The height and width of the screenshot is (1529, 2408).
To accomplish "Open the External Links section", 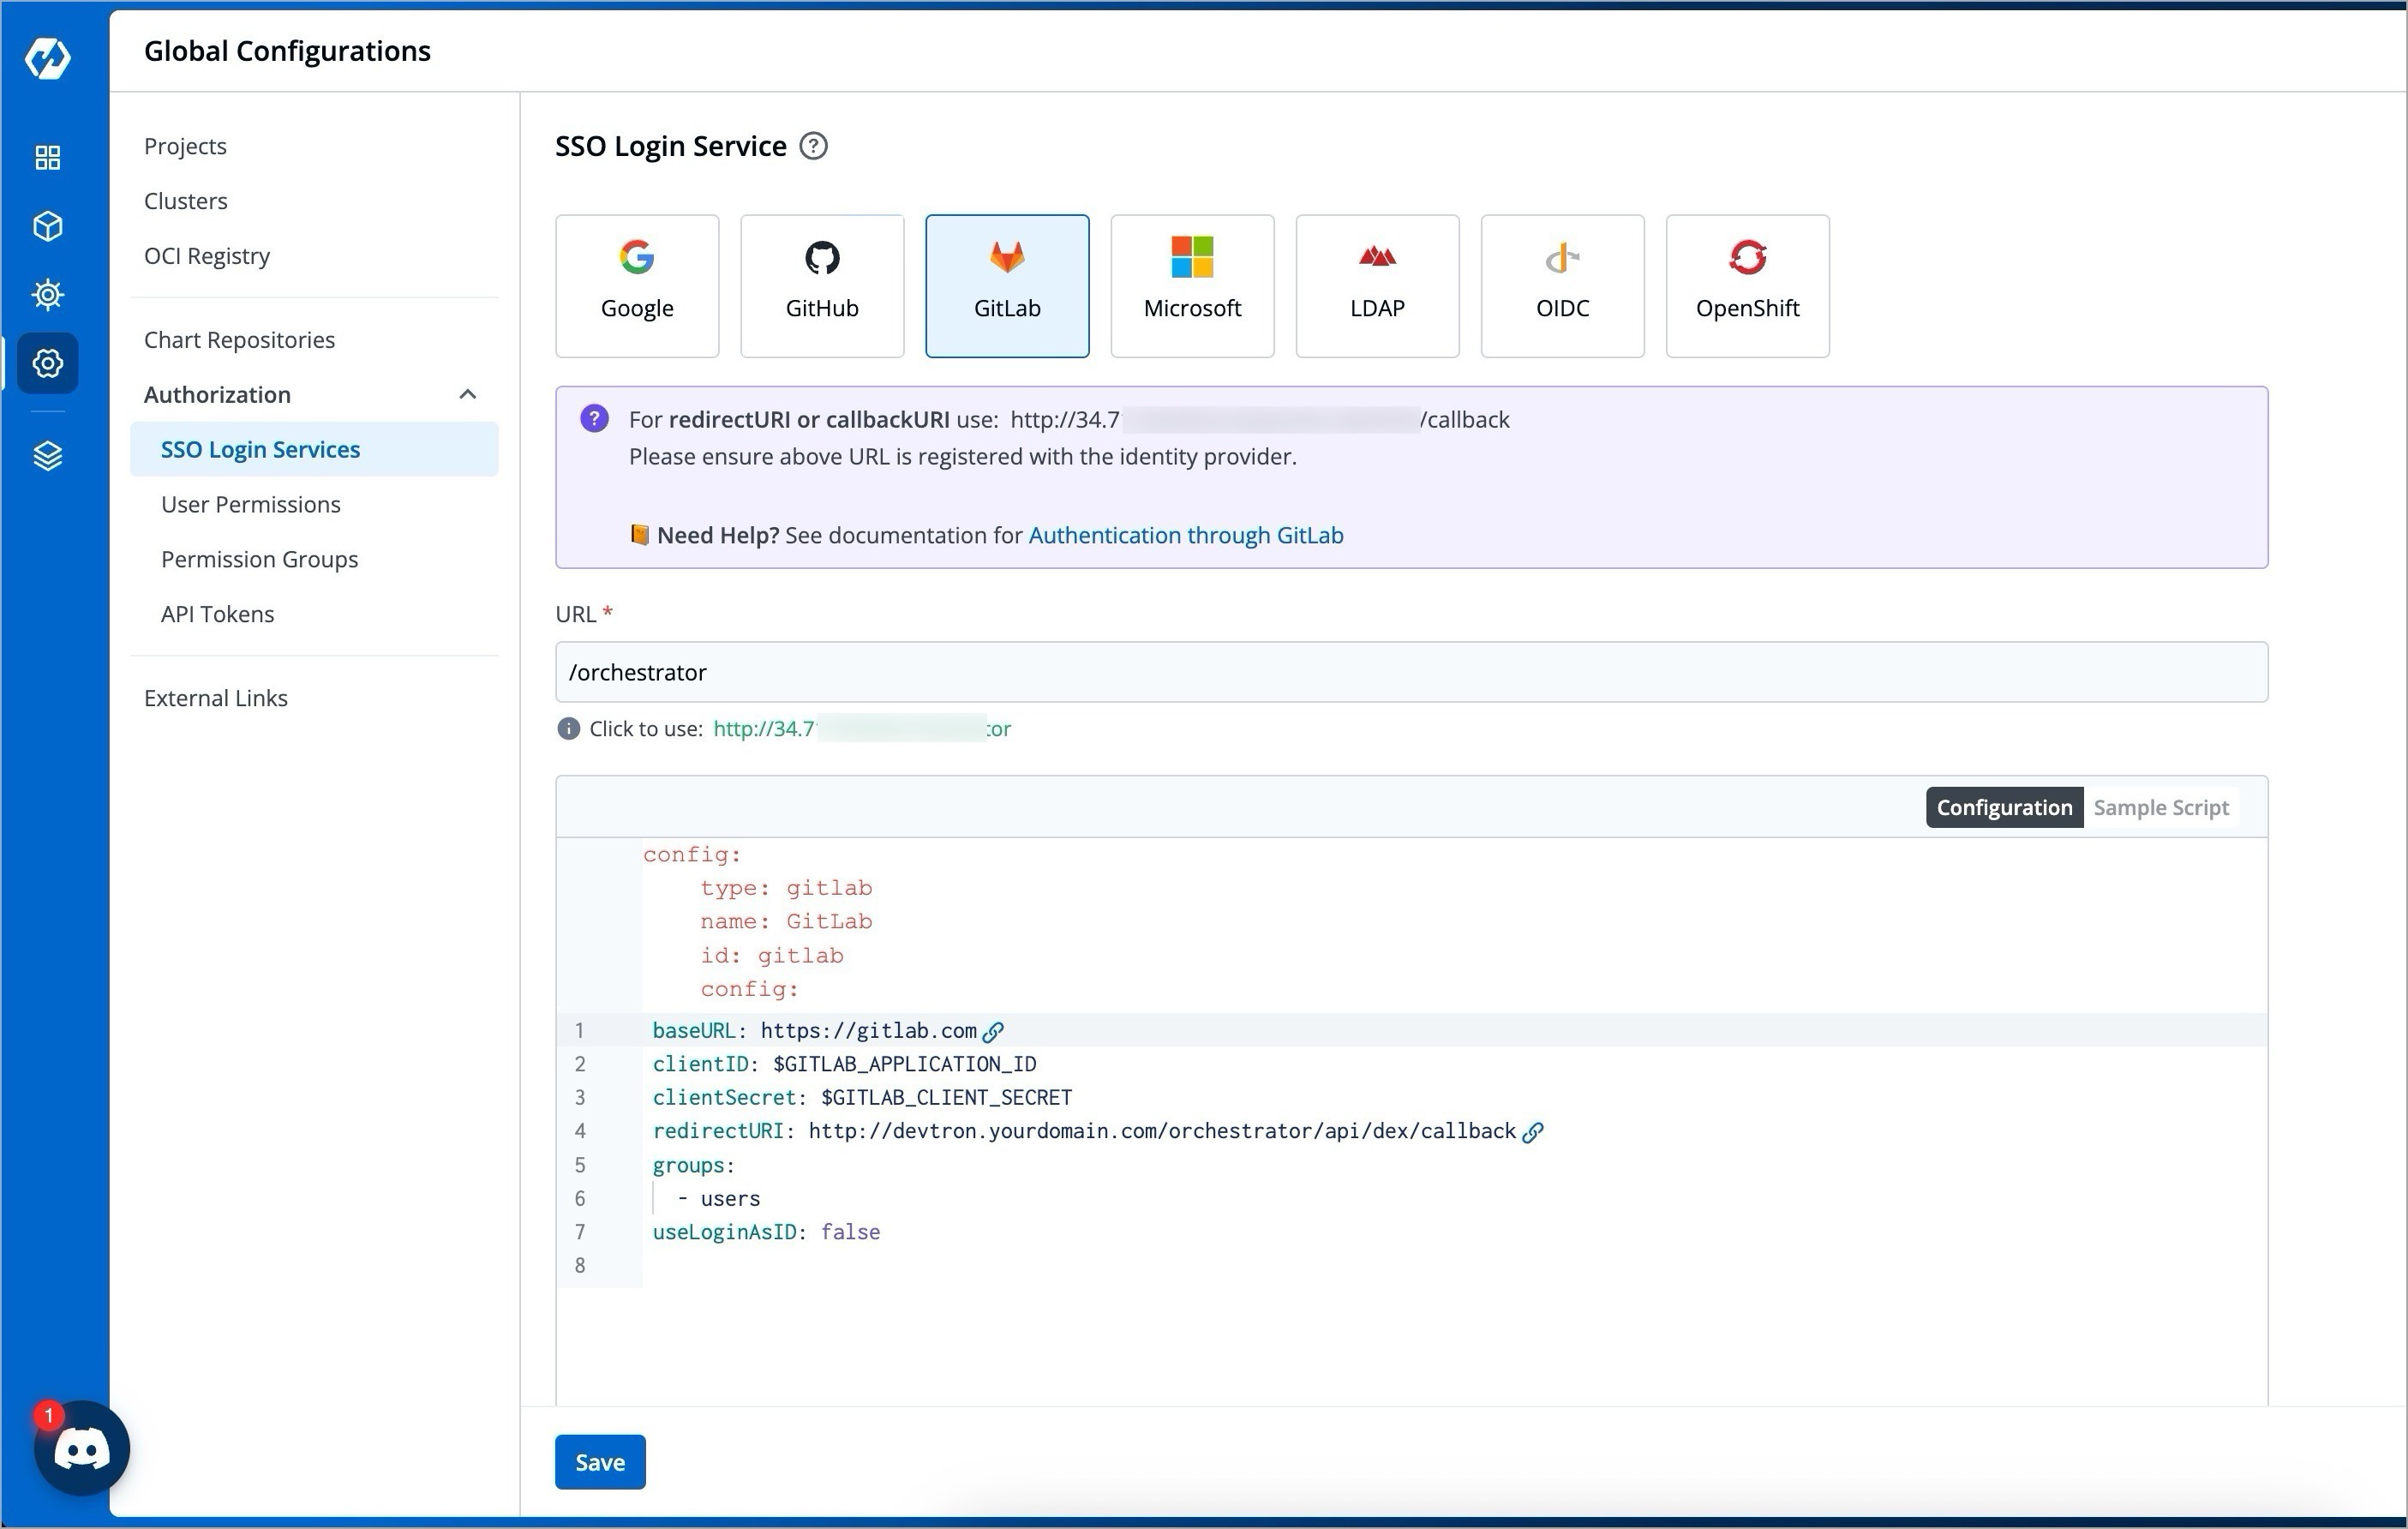I will (x=216, y=697).
